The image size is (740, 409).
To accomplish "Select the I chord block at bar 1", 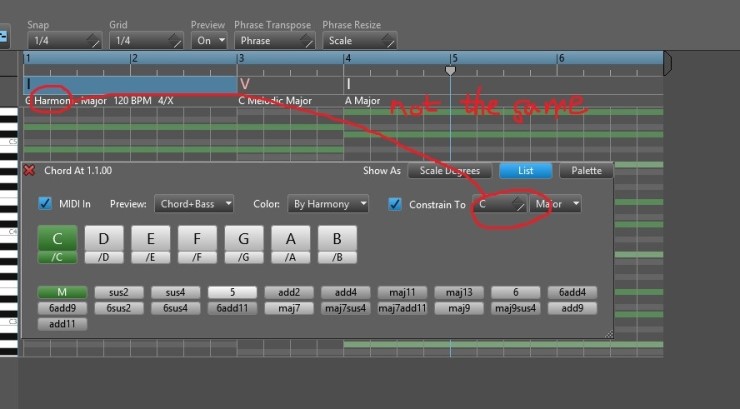I will (x=130, y=85).
